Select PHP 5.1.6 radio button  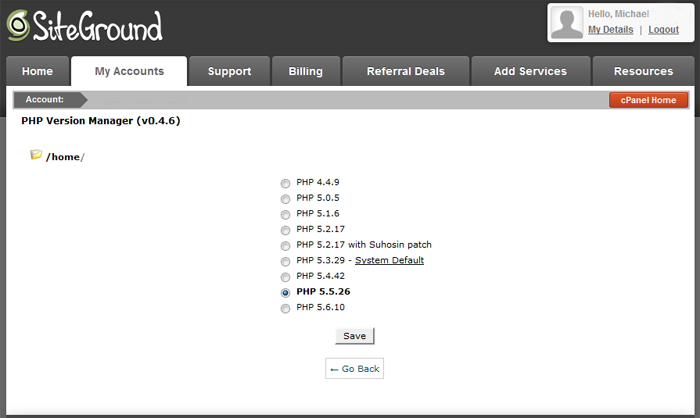[285, 214]
